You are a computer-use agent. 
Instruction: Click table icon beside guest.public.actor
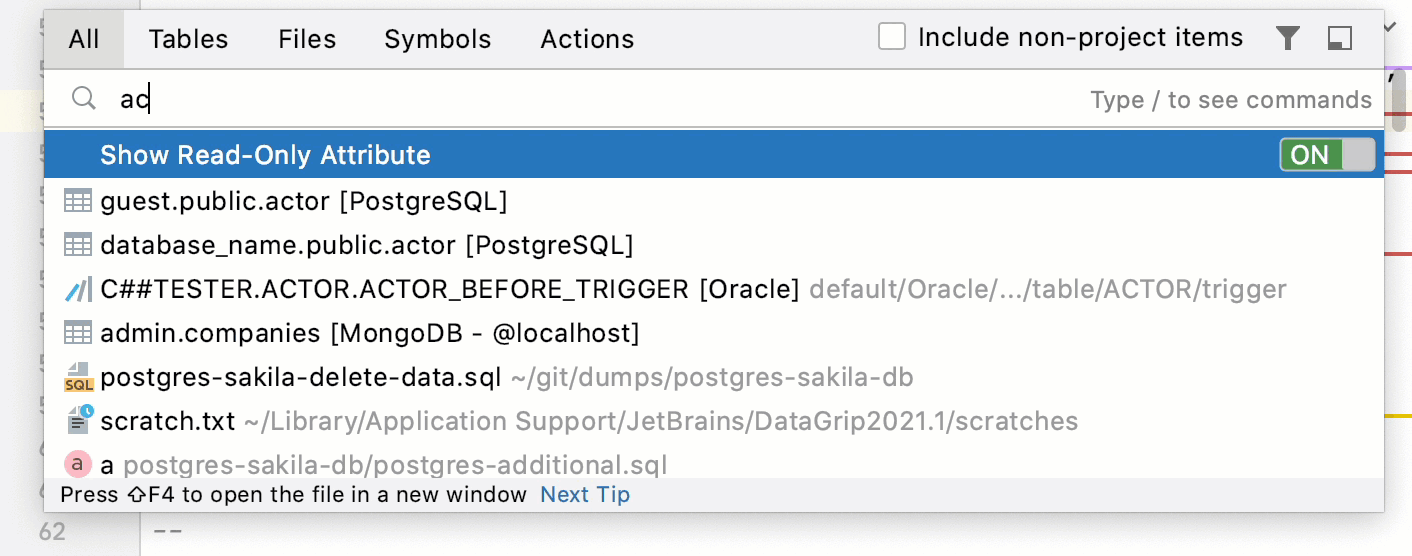(77, 201)
